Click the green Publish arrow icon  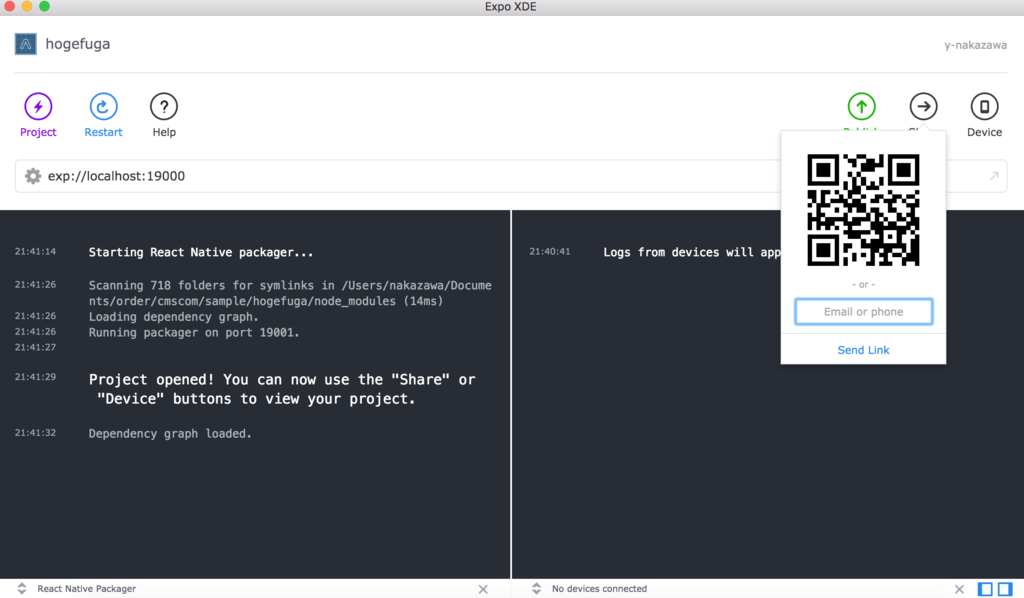[861, 106]
